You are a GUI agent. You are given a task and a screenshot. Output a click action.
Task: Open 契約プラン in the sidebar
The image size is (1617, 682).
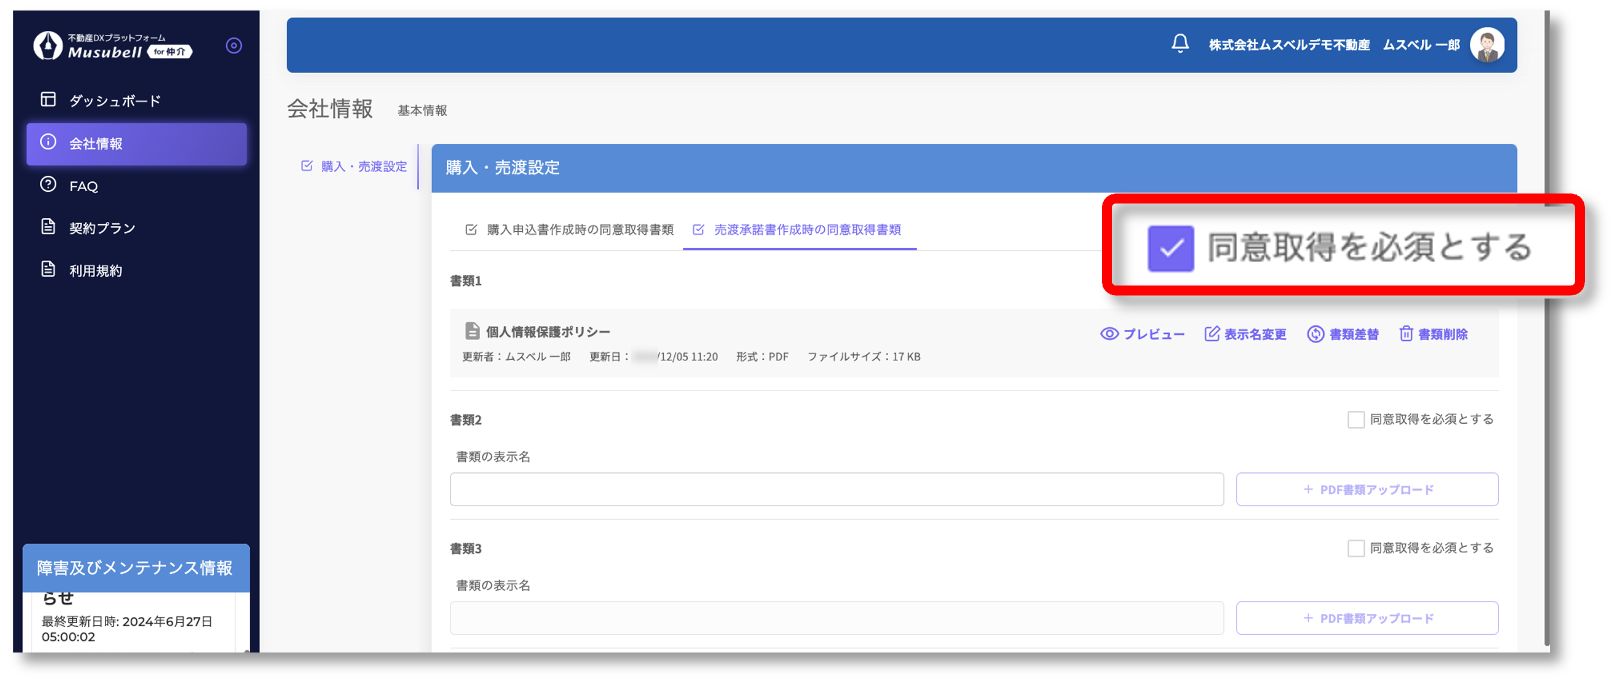click(101, 228)
